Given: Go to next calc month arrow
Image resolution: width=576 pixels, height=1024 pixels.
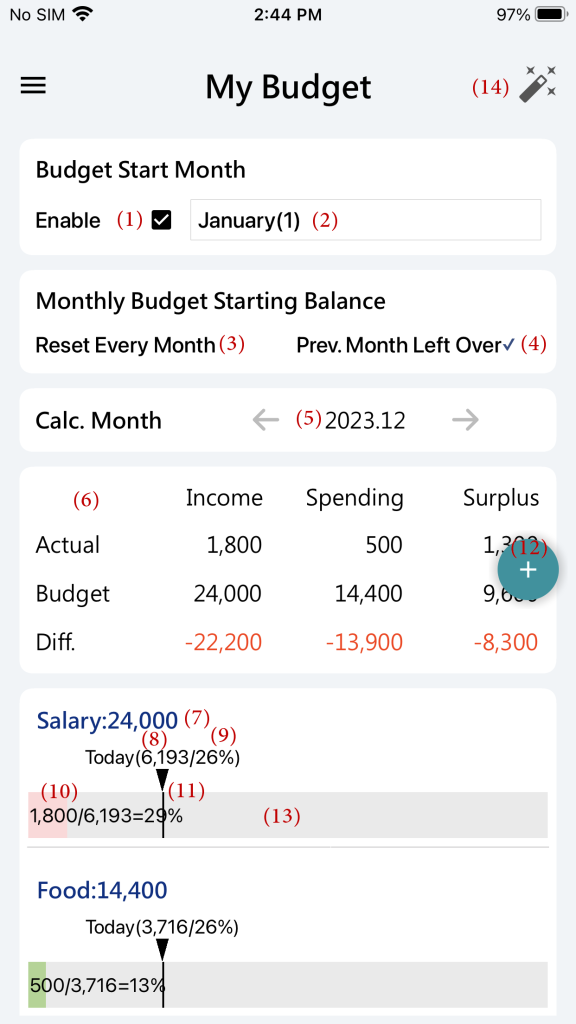Looking at the screenshot, I should coord(465,420).
